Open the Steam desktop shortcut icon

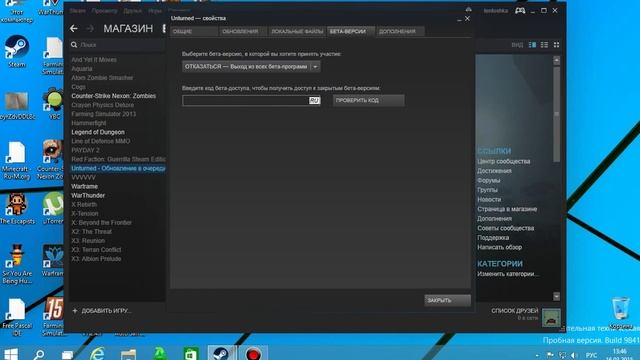coord(17,51)
